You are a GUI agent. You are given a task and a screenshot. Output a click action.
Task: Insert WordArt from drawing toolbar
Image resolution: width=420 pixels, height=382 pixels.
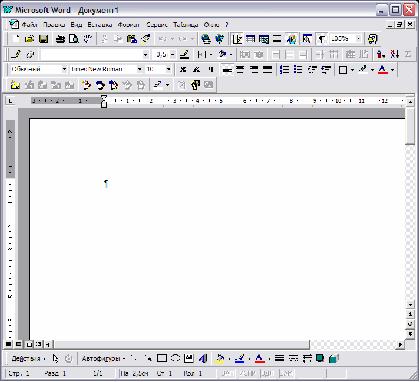[203, 358]
